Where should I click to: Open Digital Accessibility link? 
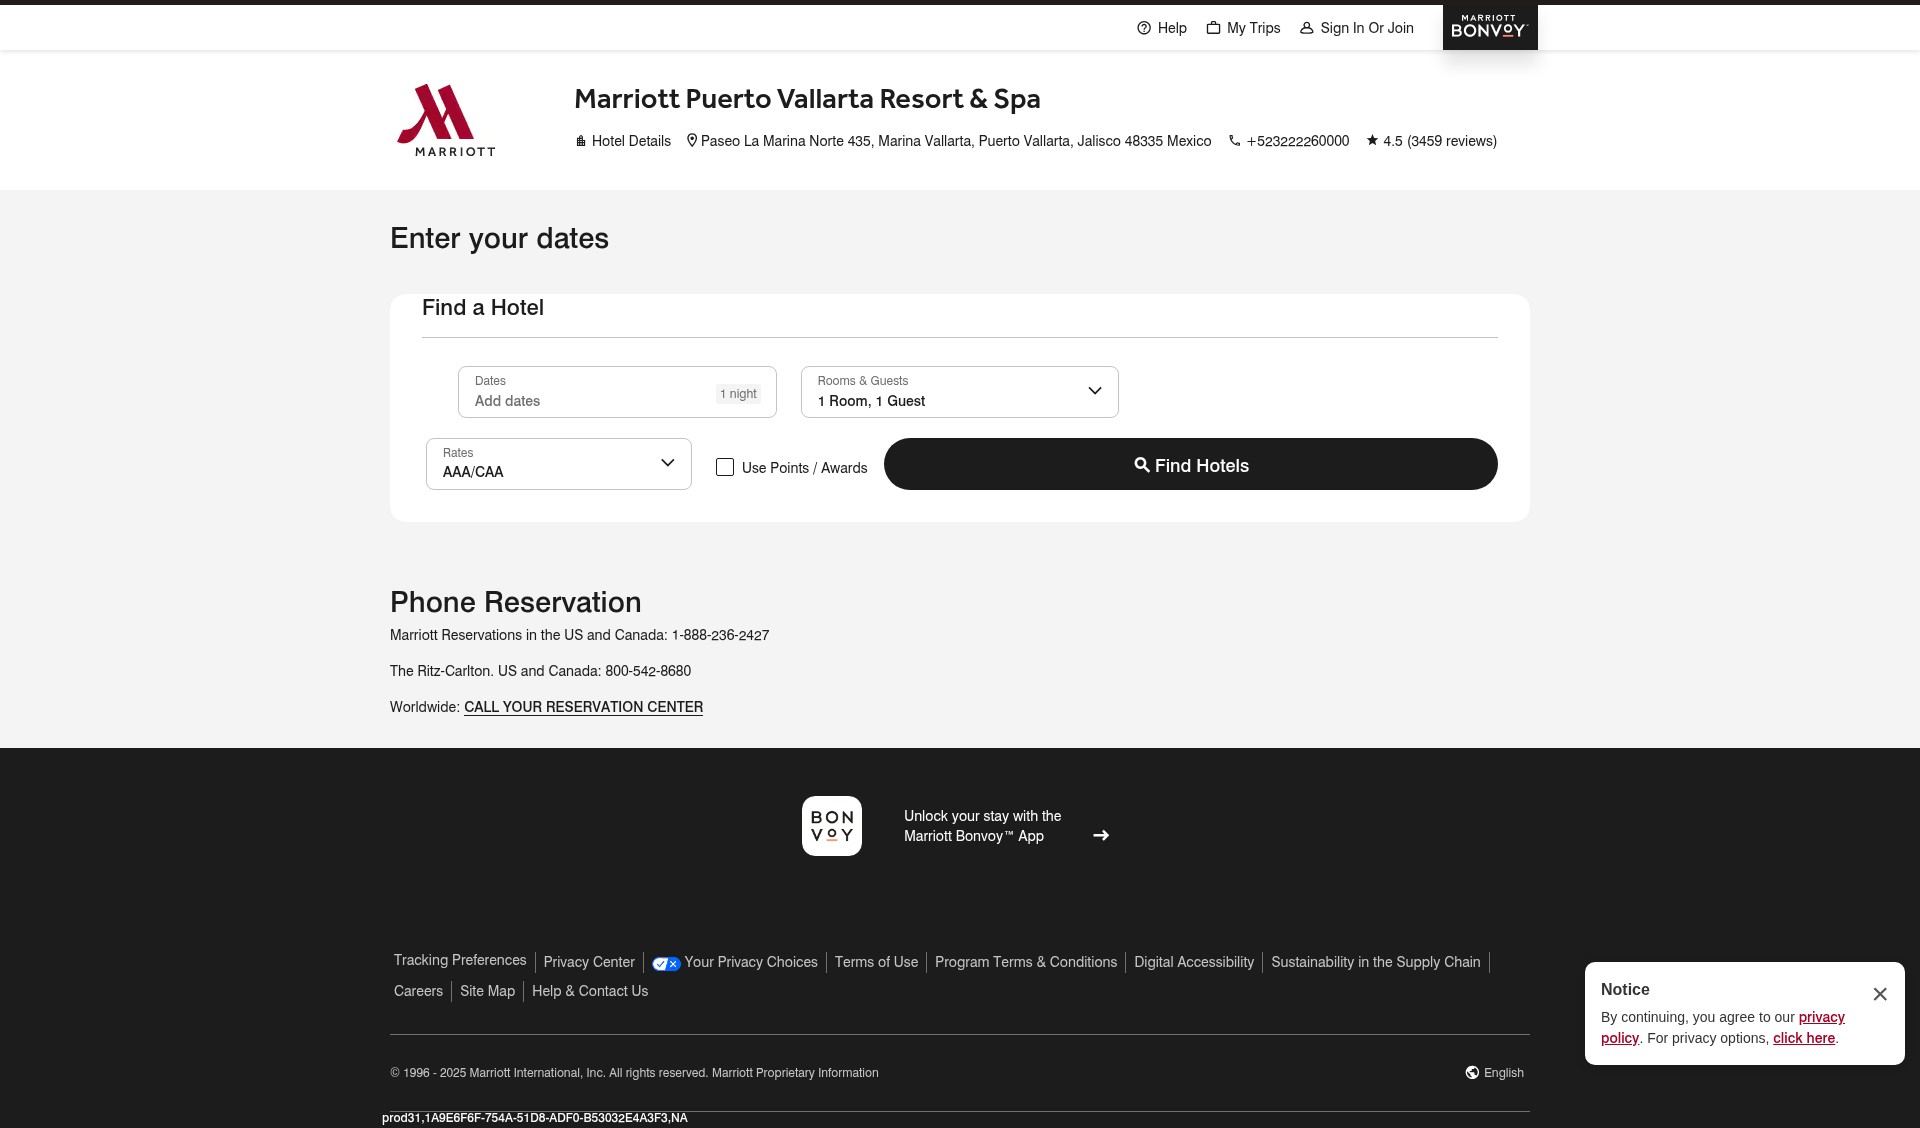click(x=1194, y=962)
